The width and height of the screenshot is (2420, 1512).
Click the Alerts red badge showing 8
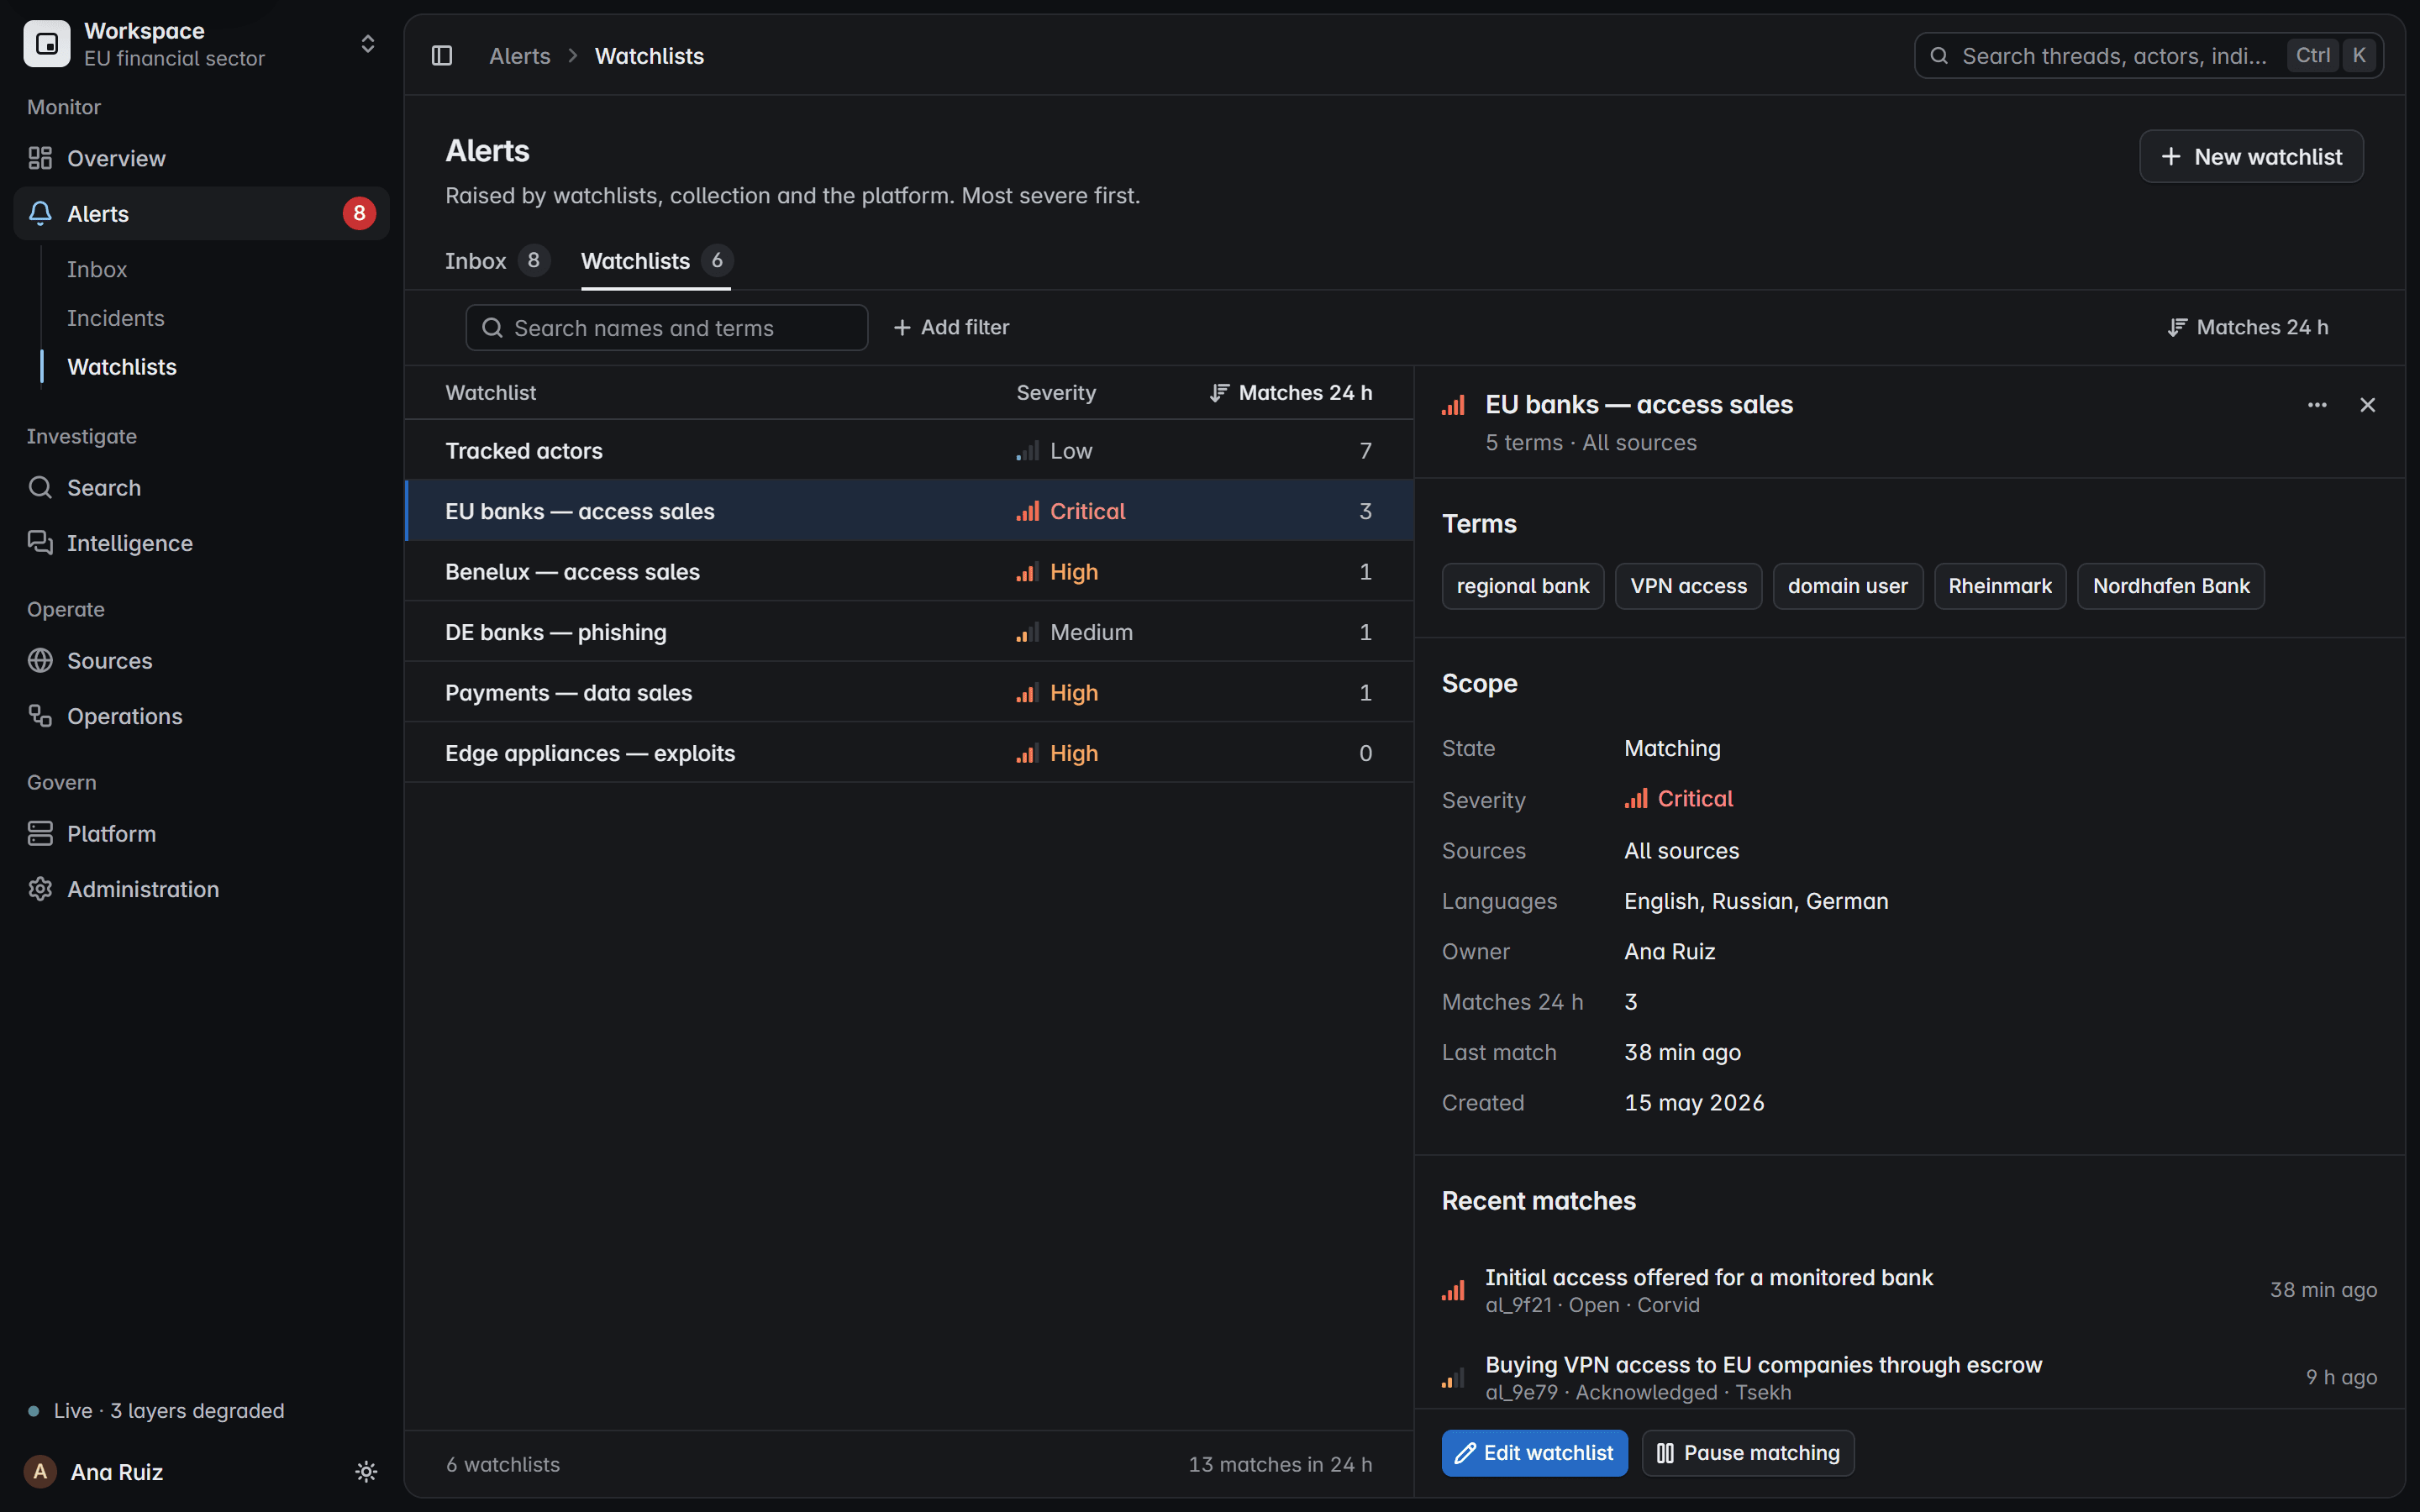(359, 213)
